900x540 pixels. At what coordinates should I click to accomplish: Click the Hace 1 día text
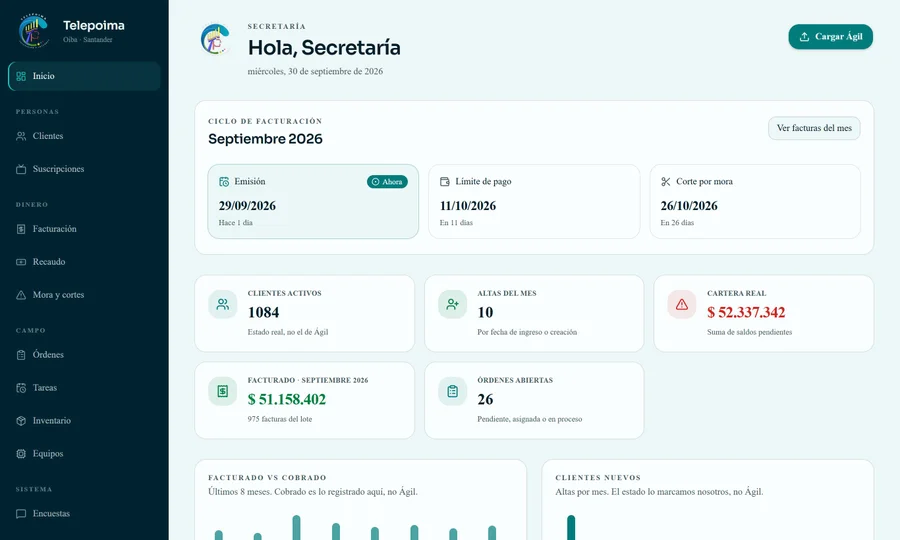tap(235, 223)
